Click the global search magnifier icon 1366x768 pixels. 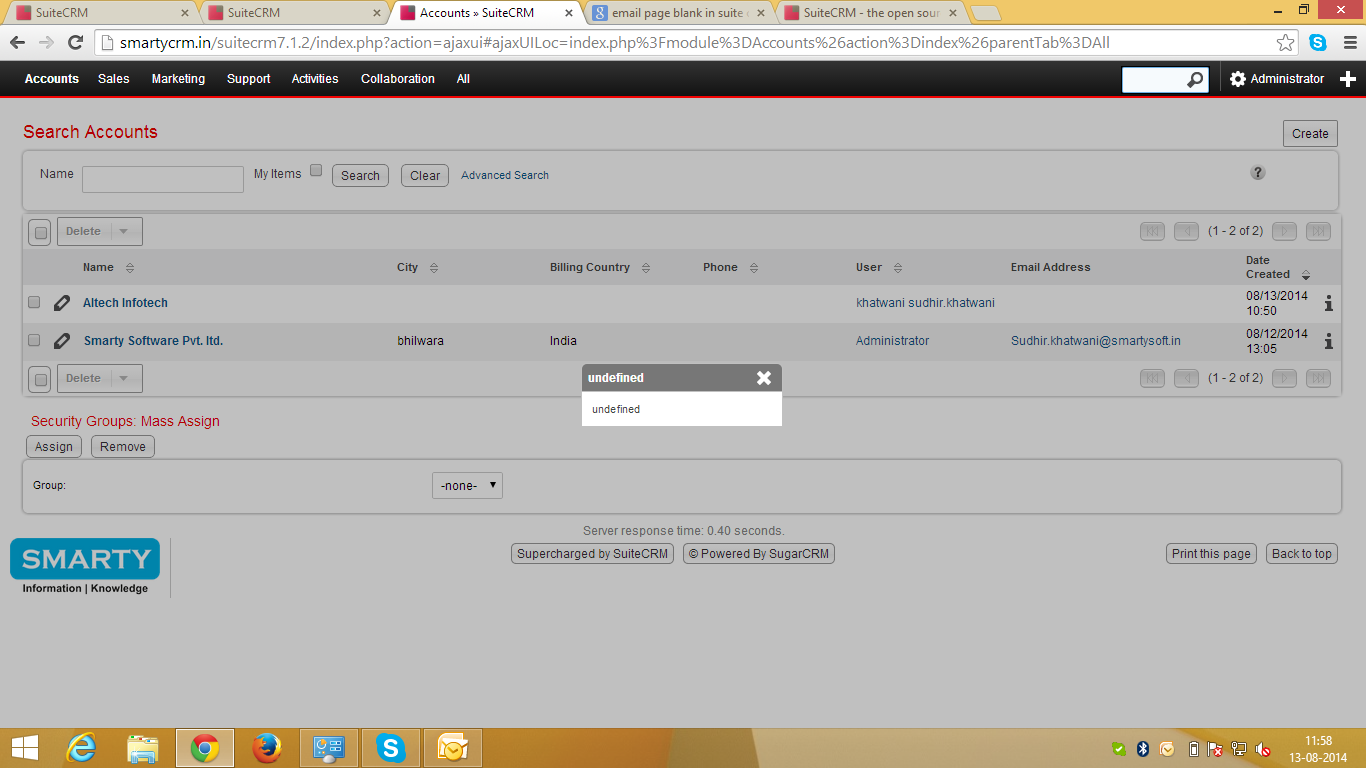click(1195, 80)
